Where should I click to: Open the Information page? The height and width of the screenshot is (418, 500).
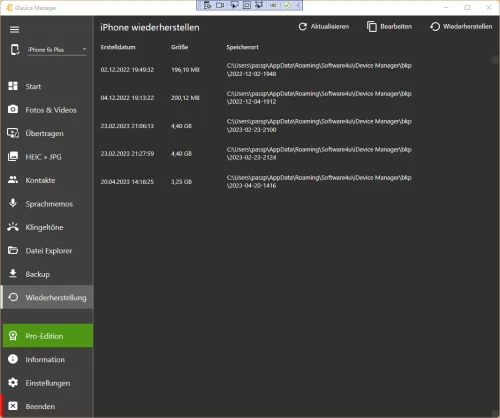[x=47, y=359]
